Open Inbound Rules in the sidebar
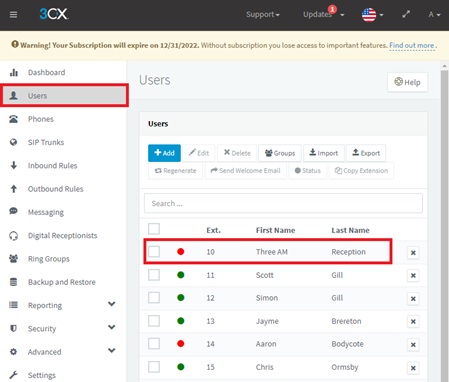This screenshot has width=449, height=382. click(63, 166)
